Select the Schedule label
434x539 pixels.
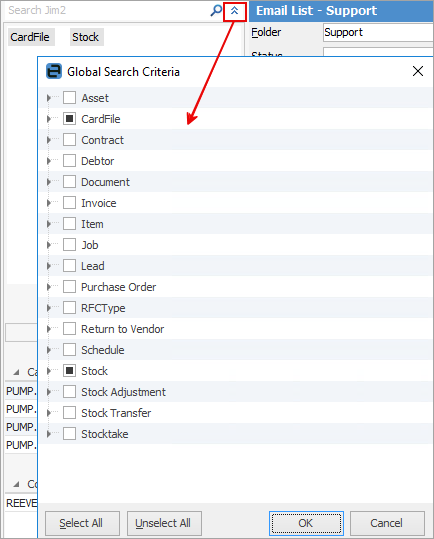[x=103, y=350]
